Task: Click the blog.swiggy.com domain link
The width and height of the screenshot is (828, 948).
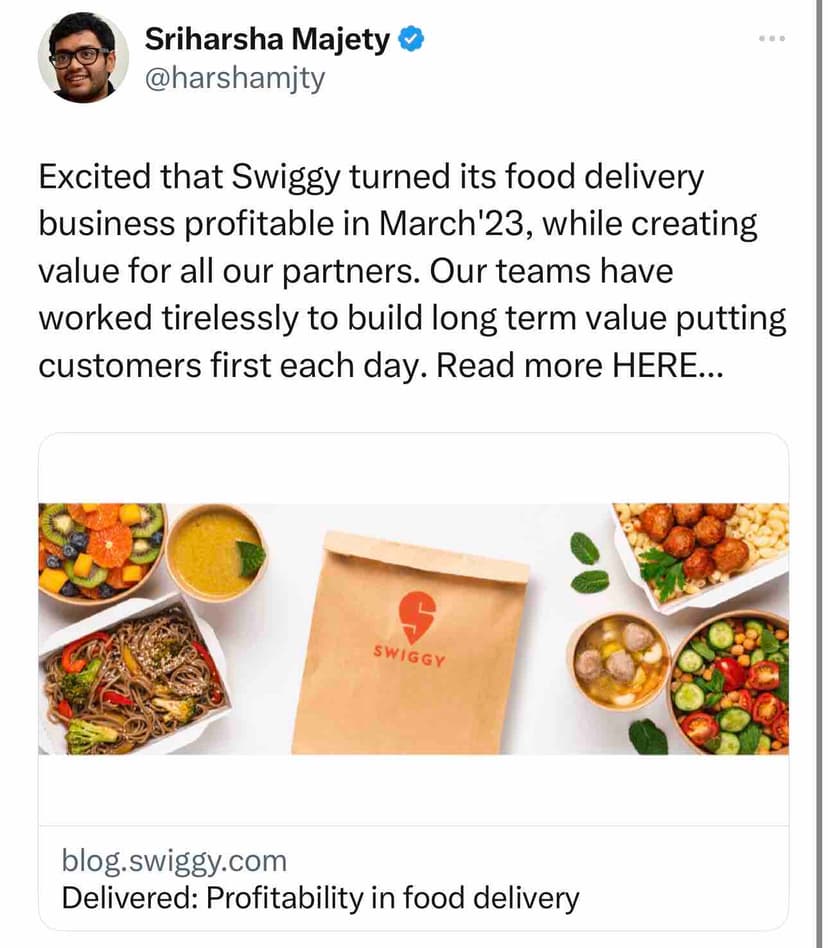Action: coord(174,861)
